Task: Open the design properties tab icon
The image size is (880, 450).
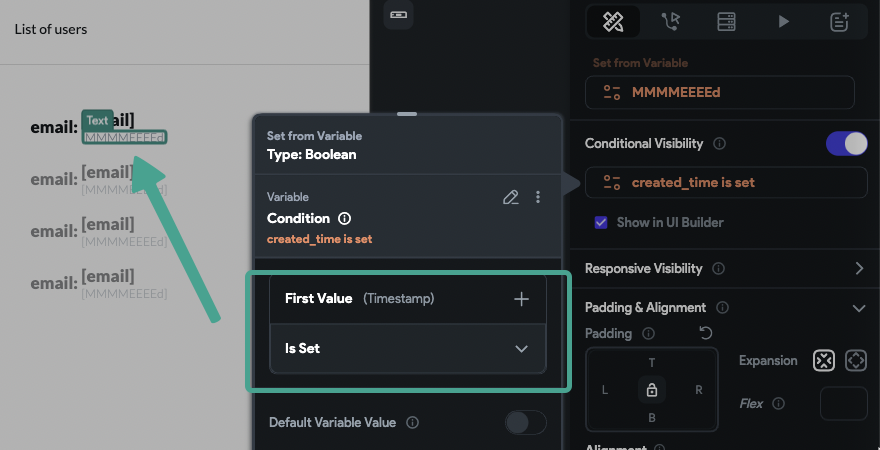Action: click(613, 22)
